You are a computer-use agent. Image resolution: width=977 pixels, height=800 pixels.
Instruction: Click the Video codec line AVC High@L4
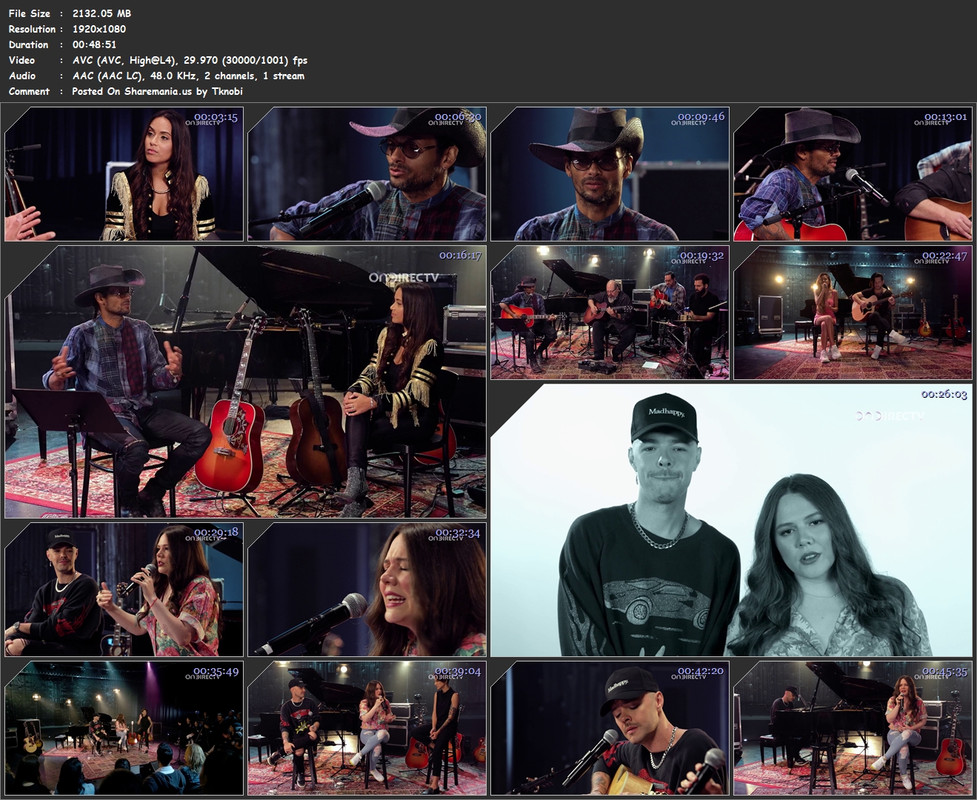(190, 60)
